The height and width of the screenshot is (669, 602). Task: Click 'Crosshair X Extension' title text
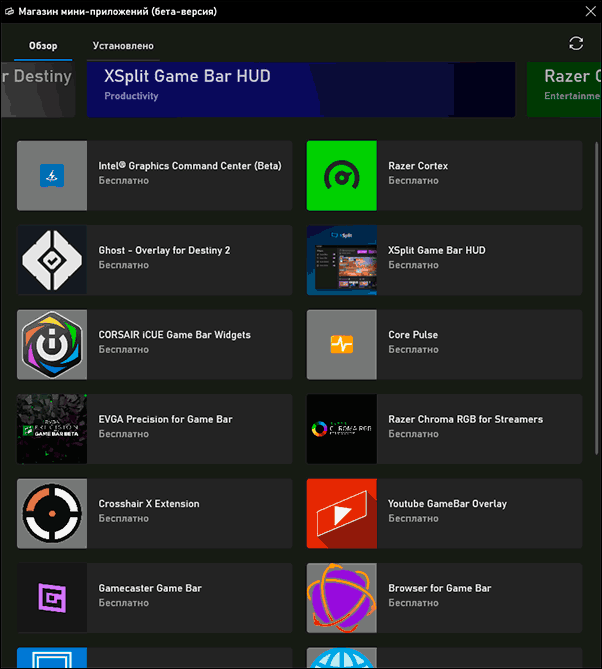(x=149, y=503)
